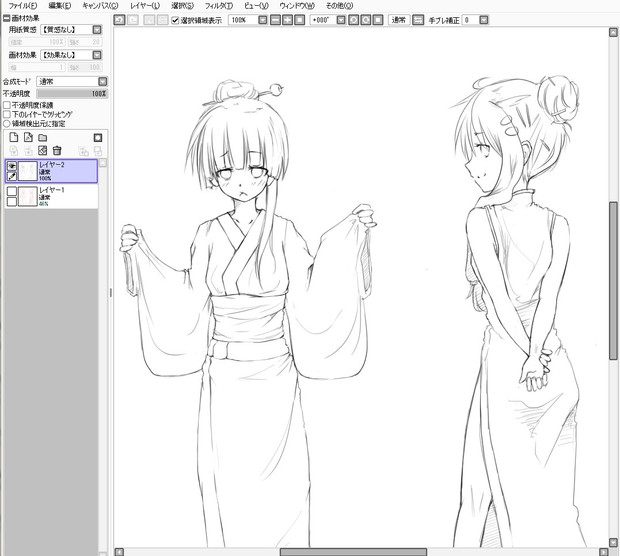Clear the layer using the erase icon
The height and width of the screenshot is (556, 620).
pos(42,151)
